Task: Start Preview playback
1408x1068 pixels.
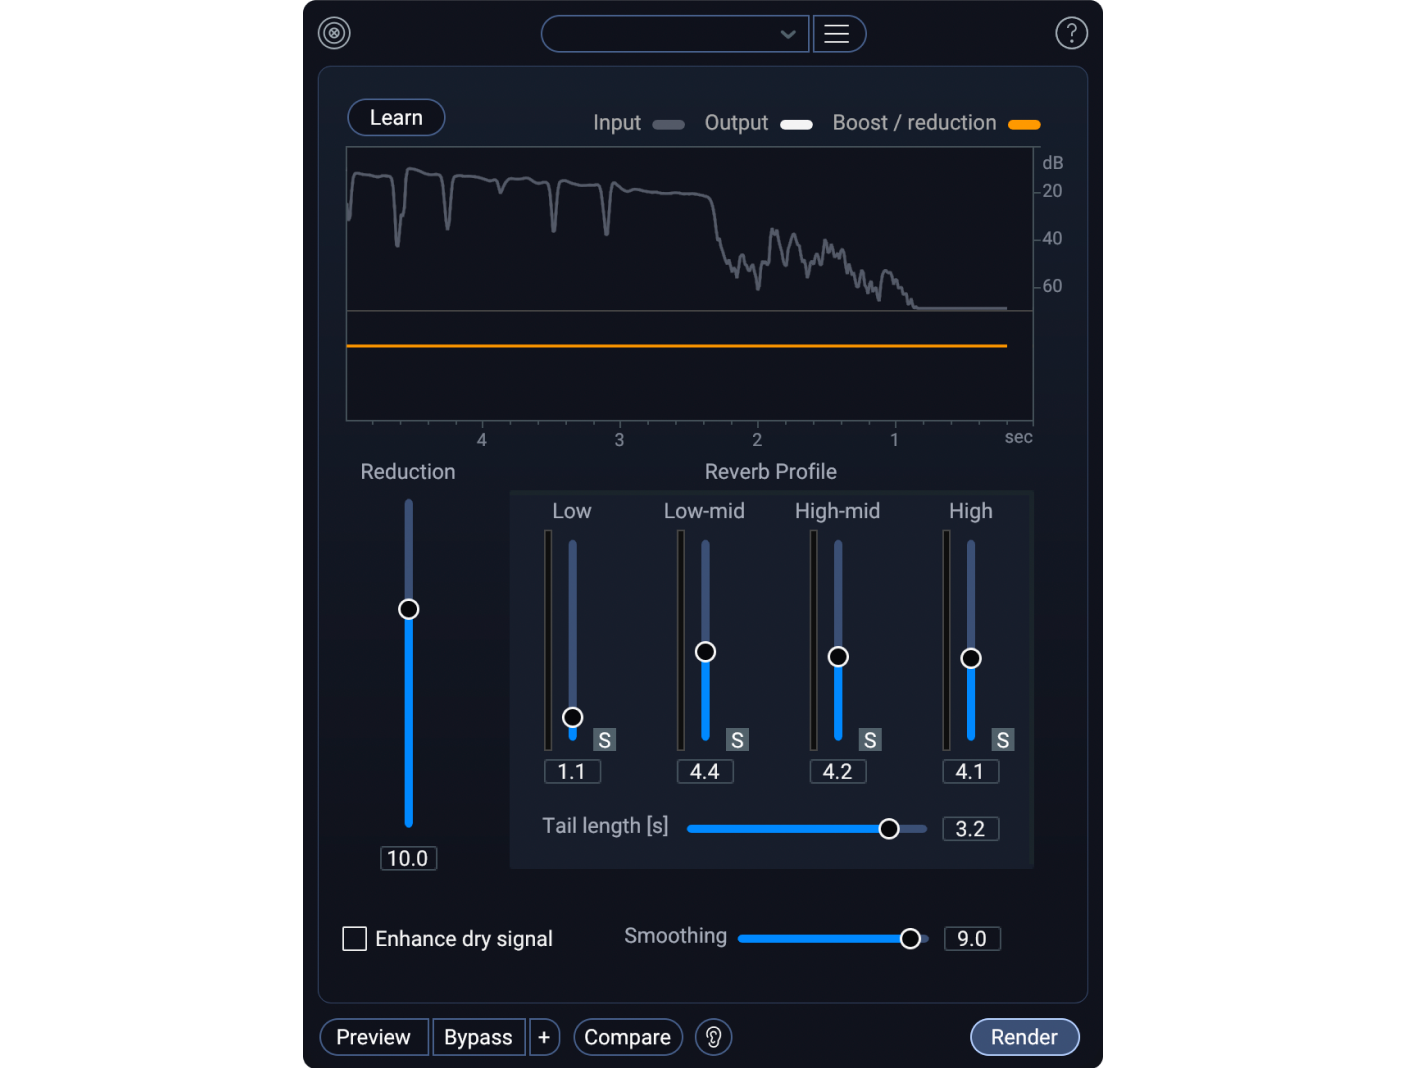Action: pos(373,1037)
